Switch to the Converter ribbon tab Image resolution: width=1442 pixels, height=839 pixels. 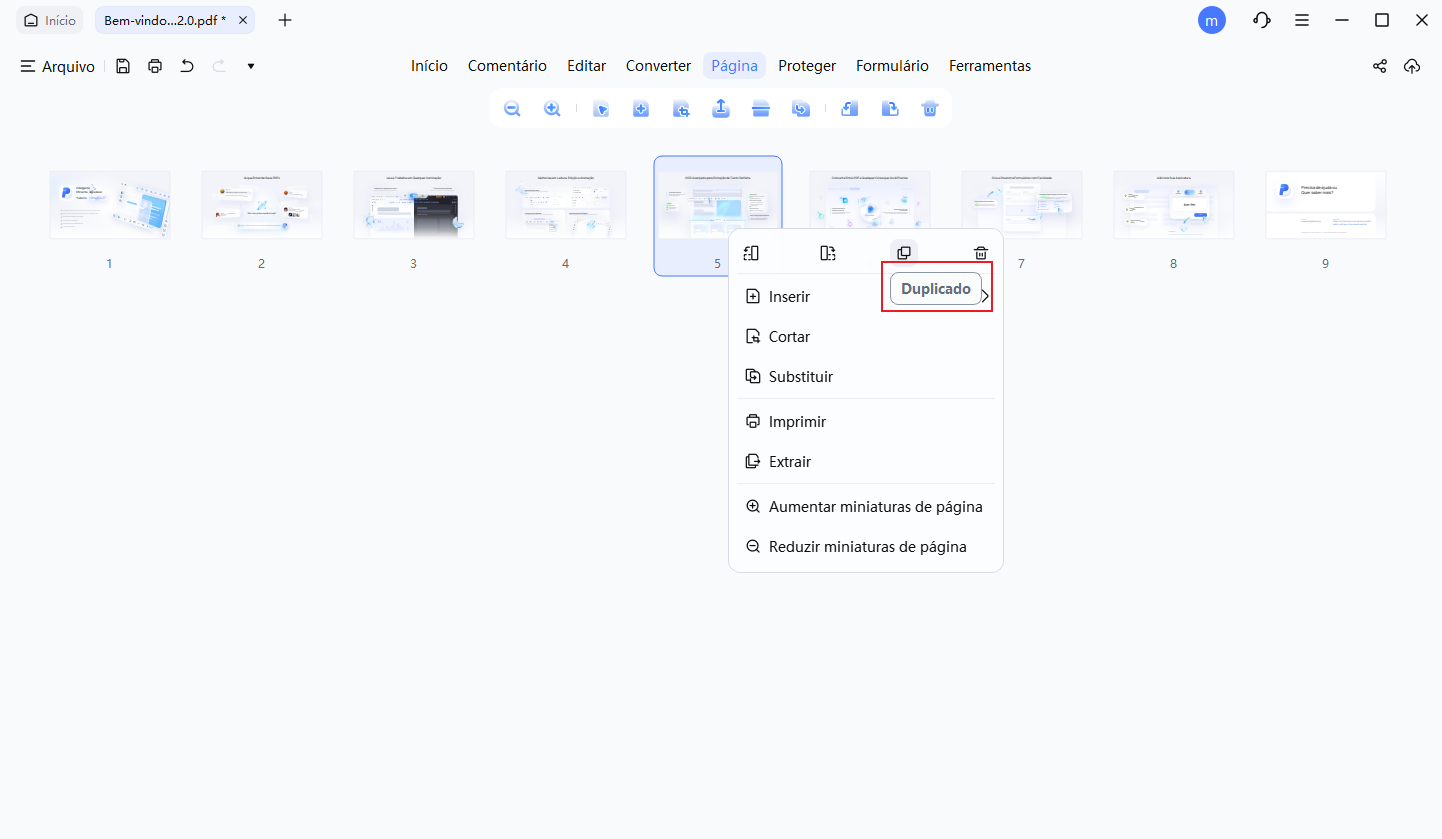[658, 65]
